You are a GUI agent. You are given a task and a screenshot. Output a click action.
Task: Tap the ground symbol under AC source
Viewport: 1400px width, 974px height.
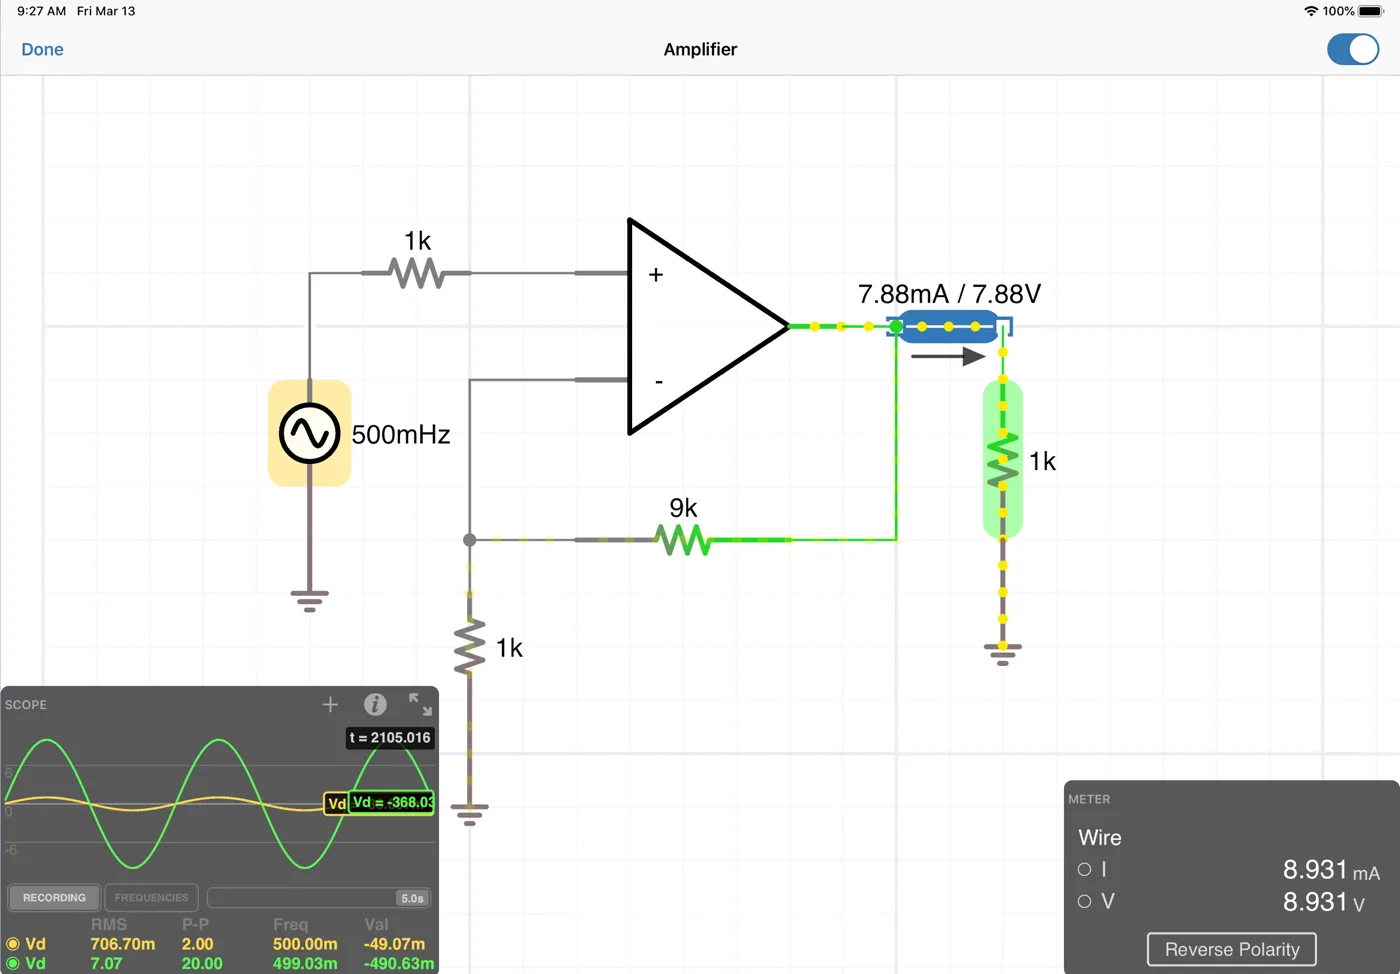[309, 600]
